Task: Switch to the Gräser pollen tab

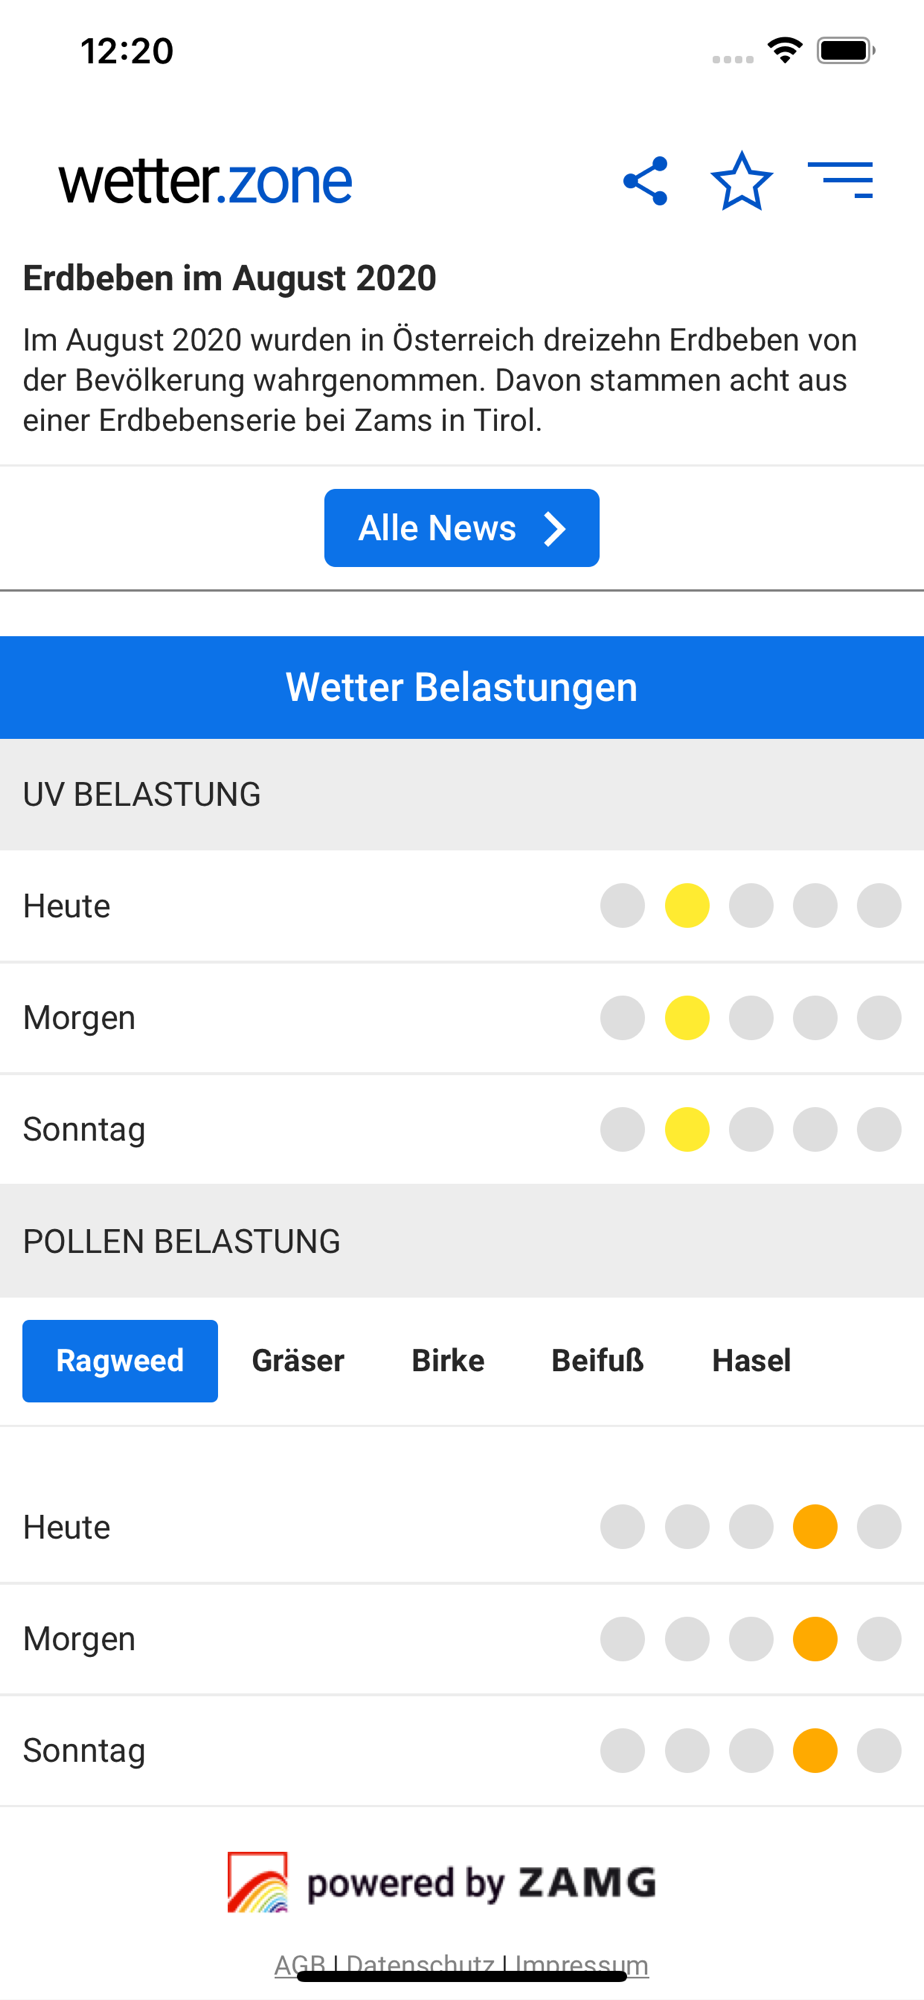Action: point(298,1361)
